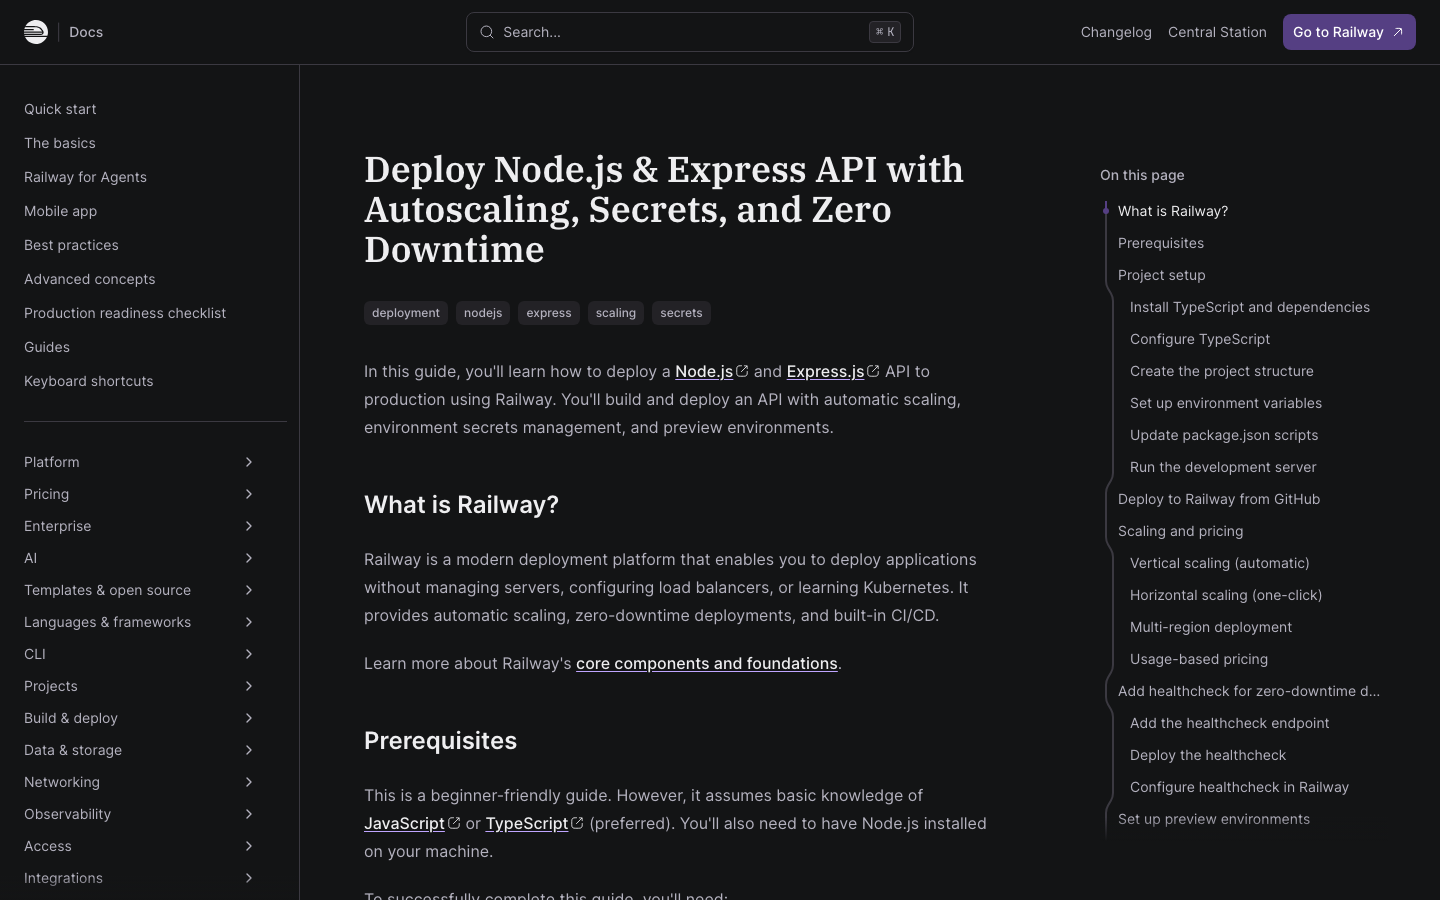Click the Go to Railway button
This screenshot has width=1440, height=900.
1349,32
